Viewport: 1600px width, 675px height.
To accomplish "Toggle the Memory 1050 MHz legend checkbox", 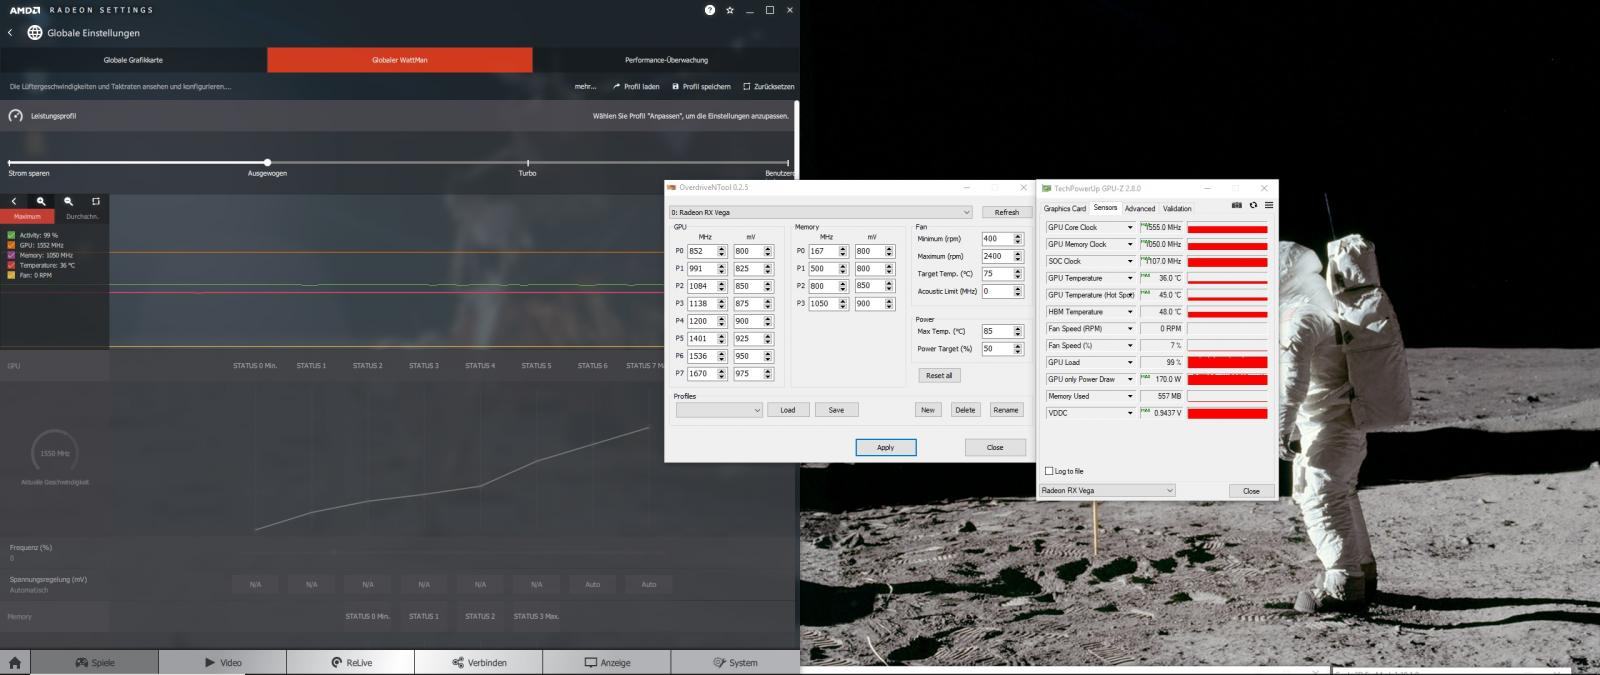I will tap(12, 255).
